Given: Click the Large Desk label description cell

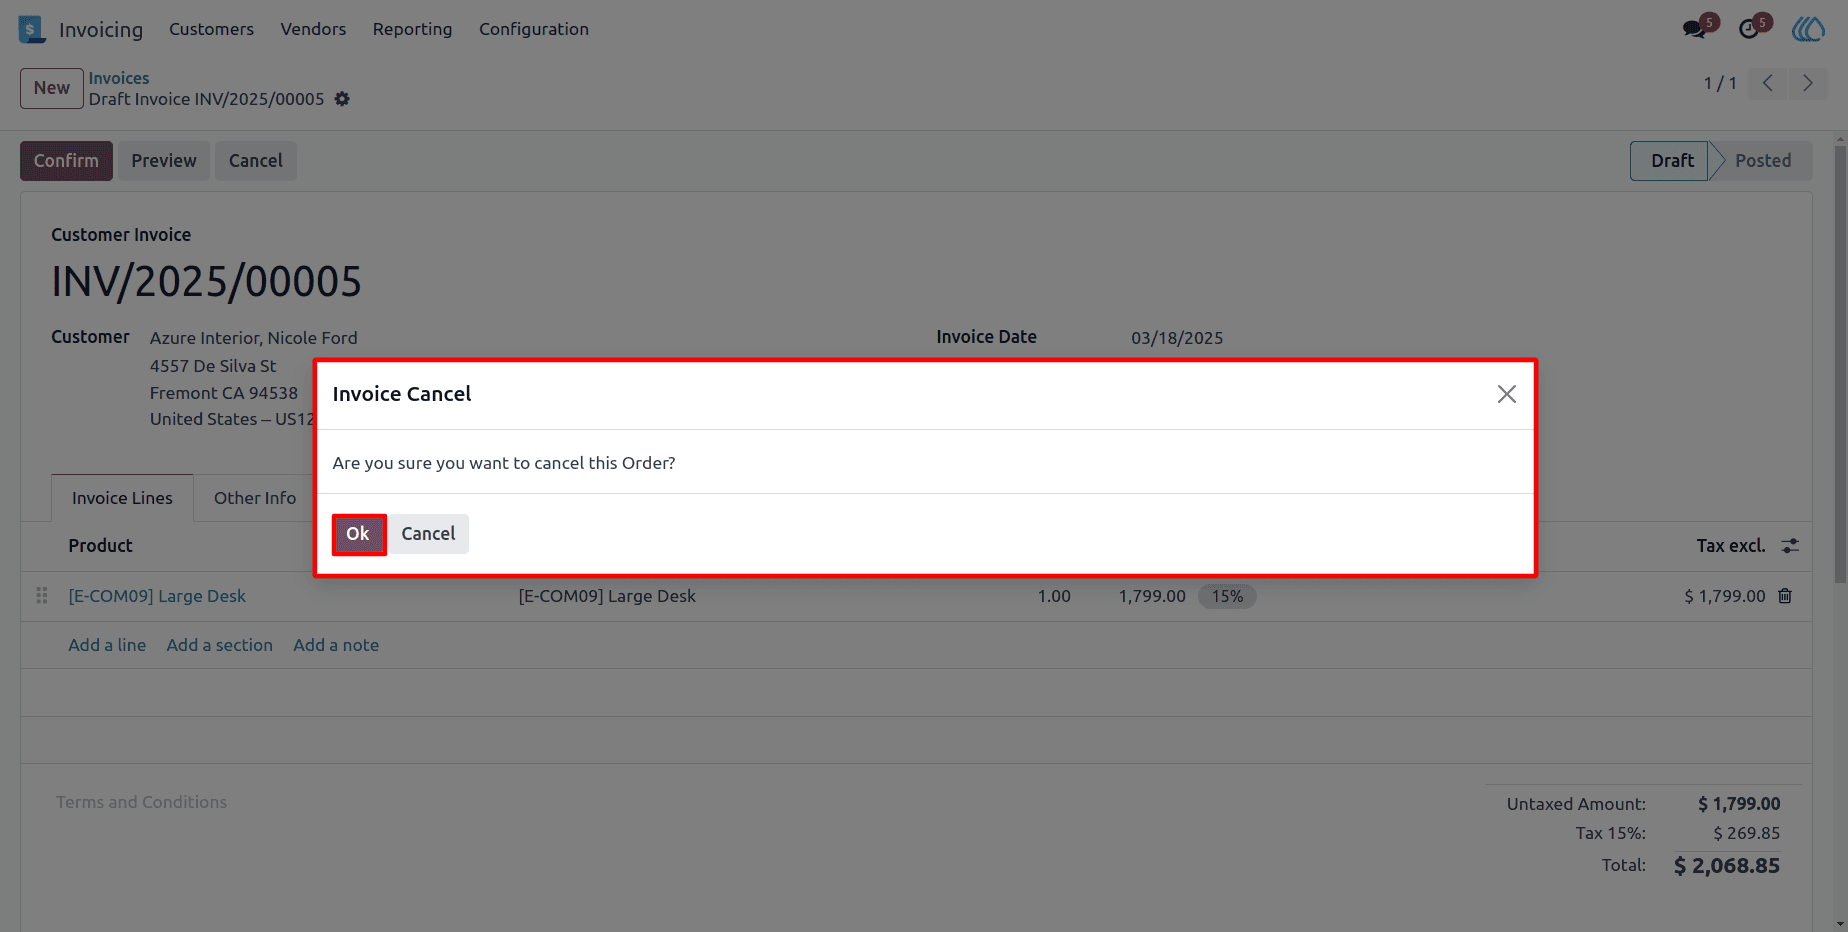Looking at the screenshot, I should (607, 596).
